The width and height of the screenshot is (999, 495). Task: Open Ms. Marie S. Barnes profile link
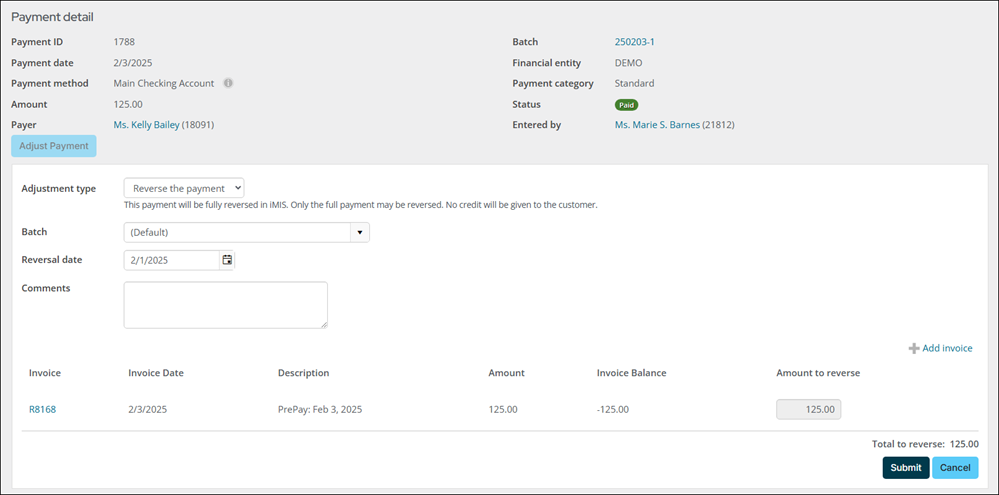tap(657, 125)
